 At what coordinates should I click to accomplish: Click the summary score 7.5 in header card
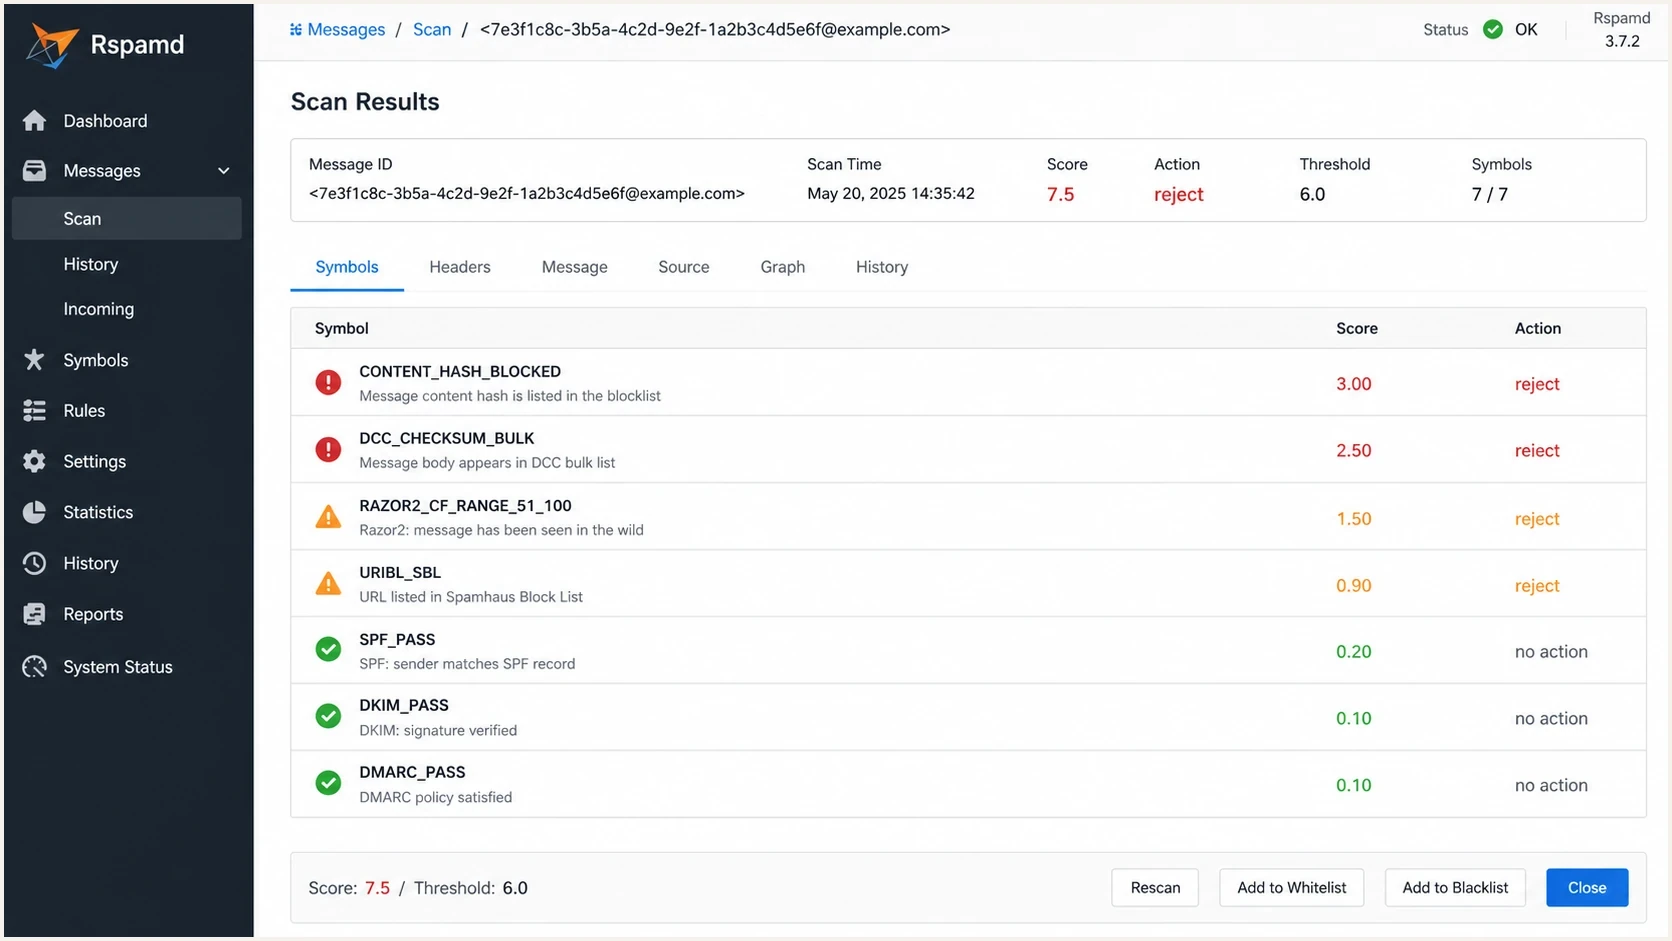pyautogui.click(x=1061, y=194)
